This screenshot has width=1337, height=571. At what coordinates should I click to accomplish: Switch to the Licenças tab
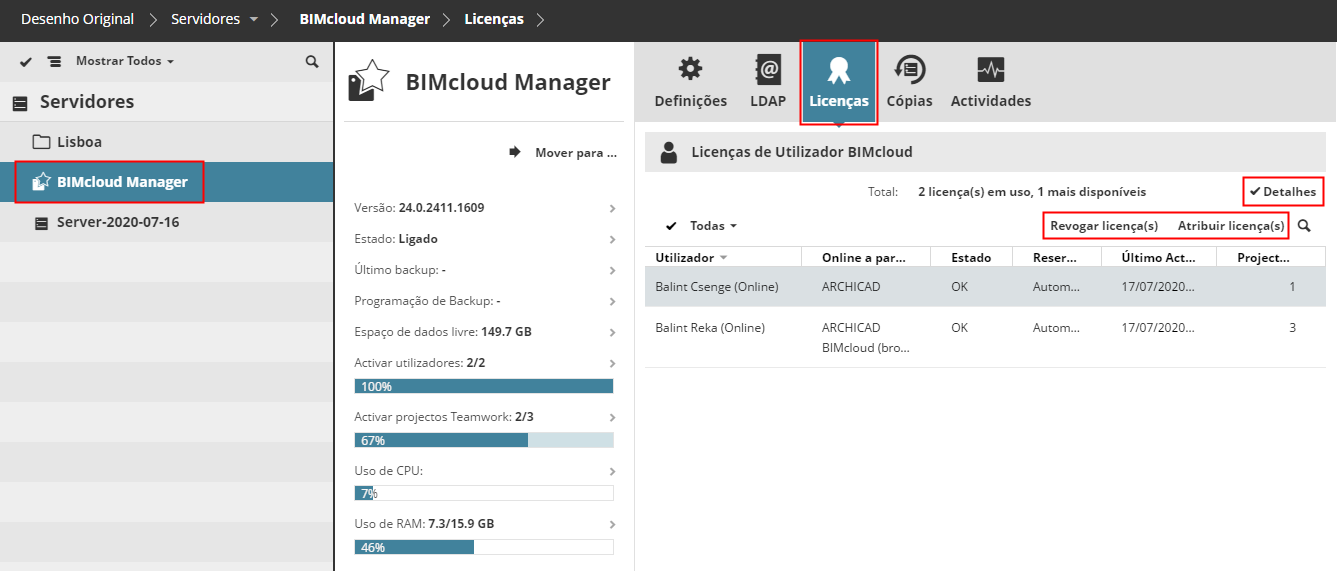coord(838,82)
